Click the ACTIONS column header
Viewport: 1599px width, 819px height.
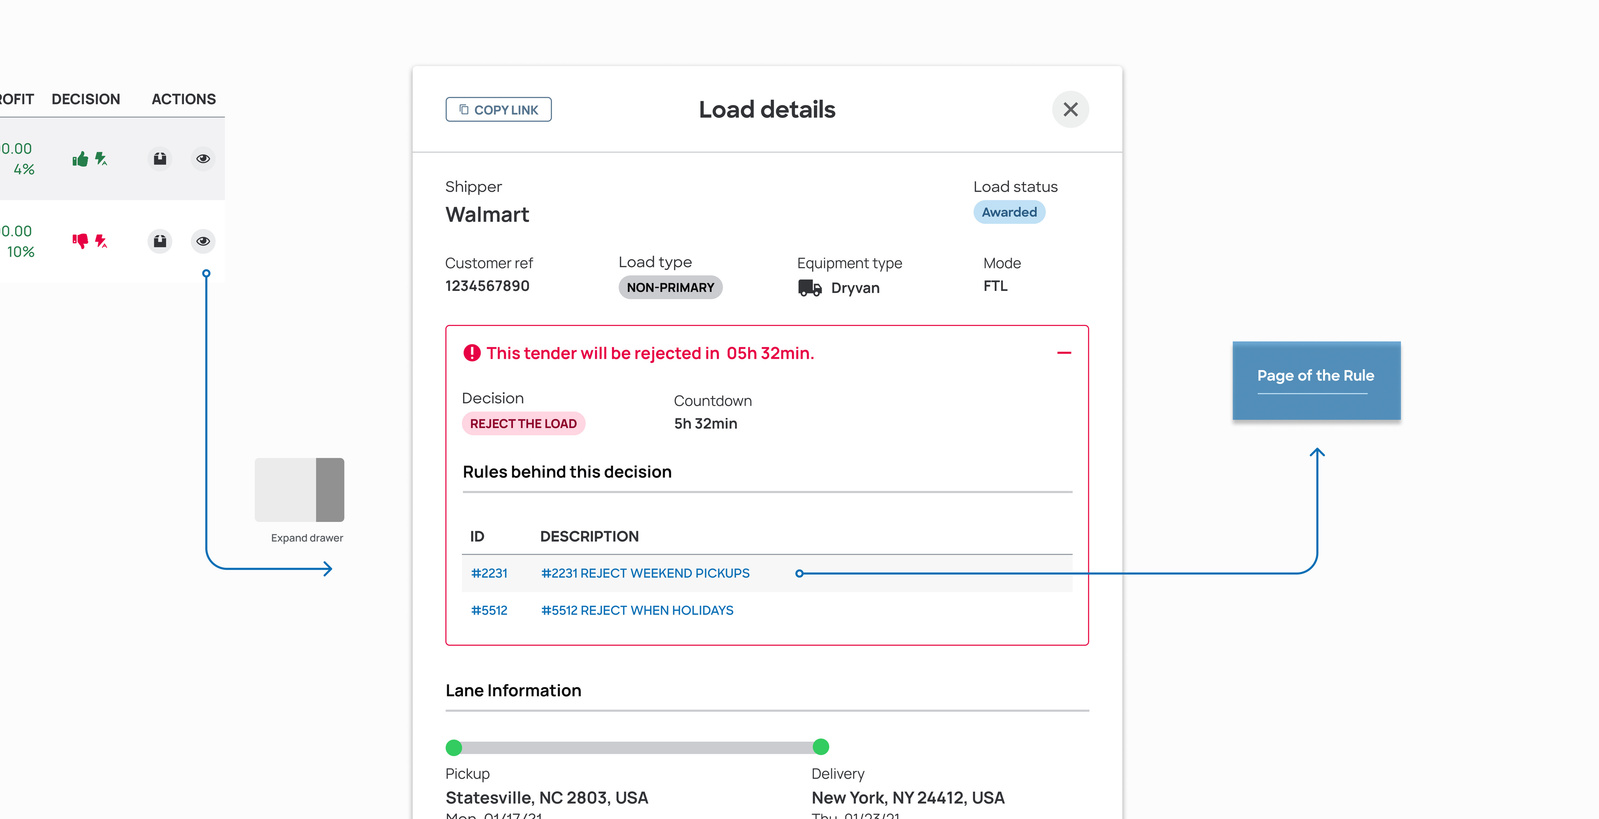(x=184, y=99)
